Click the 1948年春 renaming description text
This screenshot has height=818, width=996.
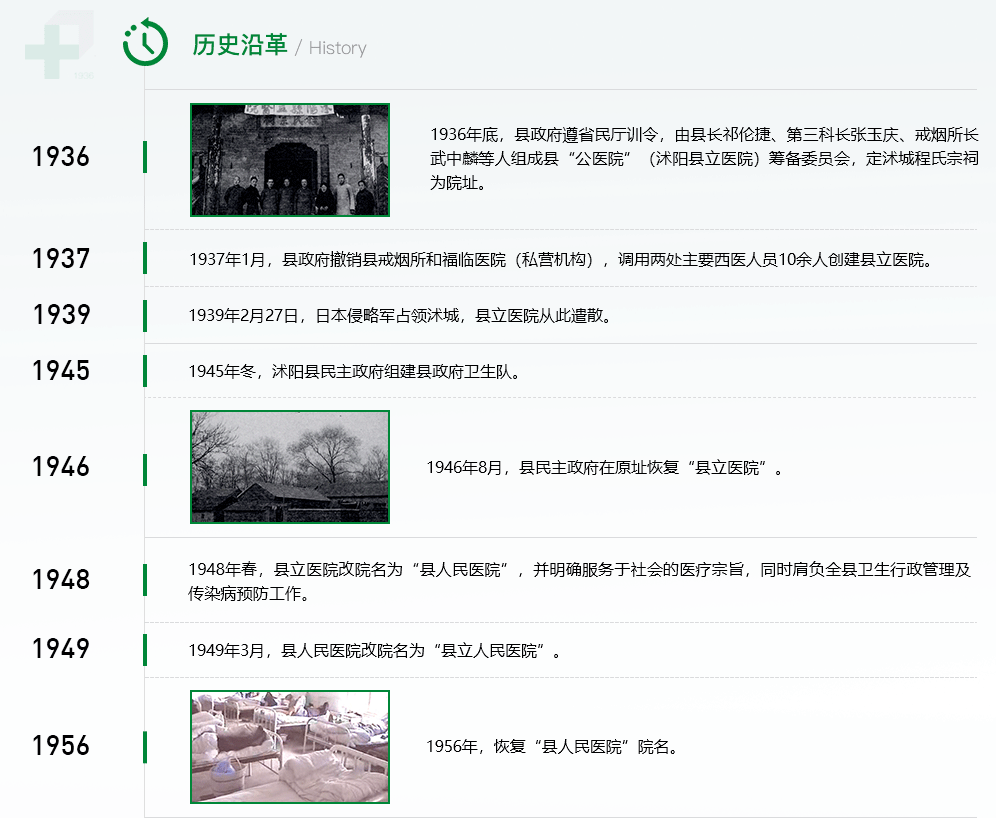tap(579, 581)
